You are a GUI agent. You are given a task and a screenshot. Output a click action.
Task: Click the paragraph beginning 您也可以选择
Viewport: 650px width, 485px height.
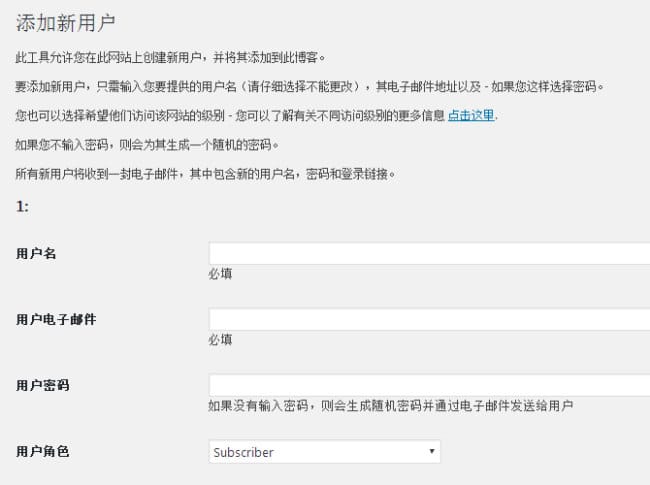pos(257,115)
